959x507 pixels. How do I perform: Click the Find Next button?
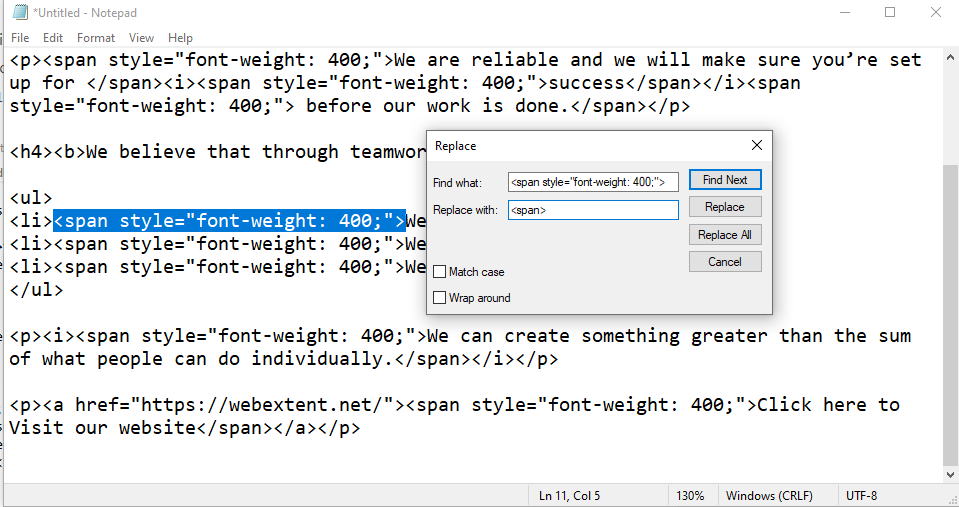click(725, 180)
